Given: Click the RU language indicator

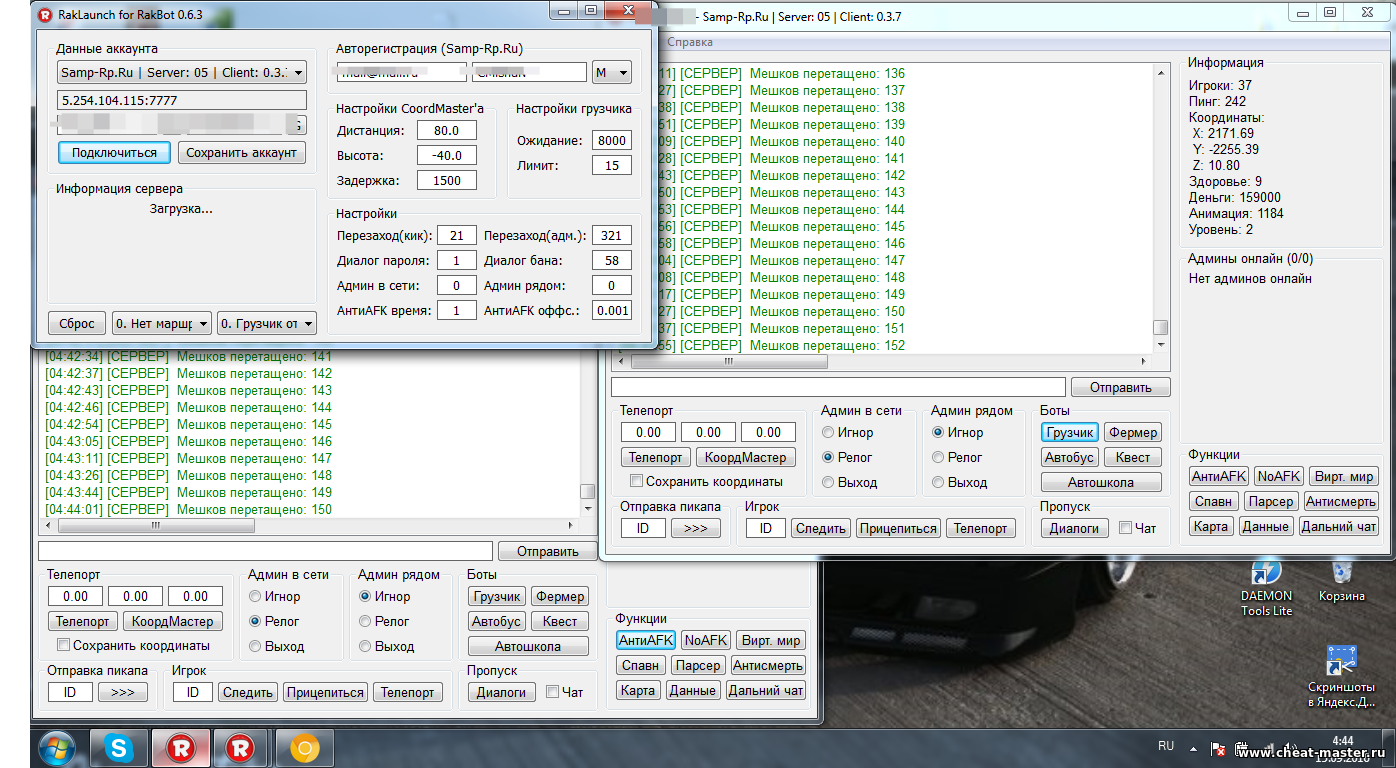Looking at the screenshot, I should click(x=1165, y=746).
